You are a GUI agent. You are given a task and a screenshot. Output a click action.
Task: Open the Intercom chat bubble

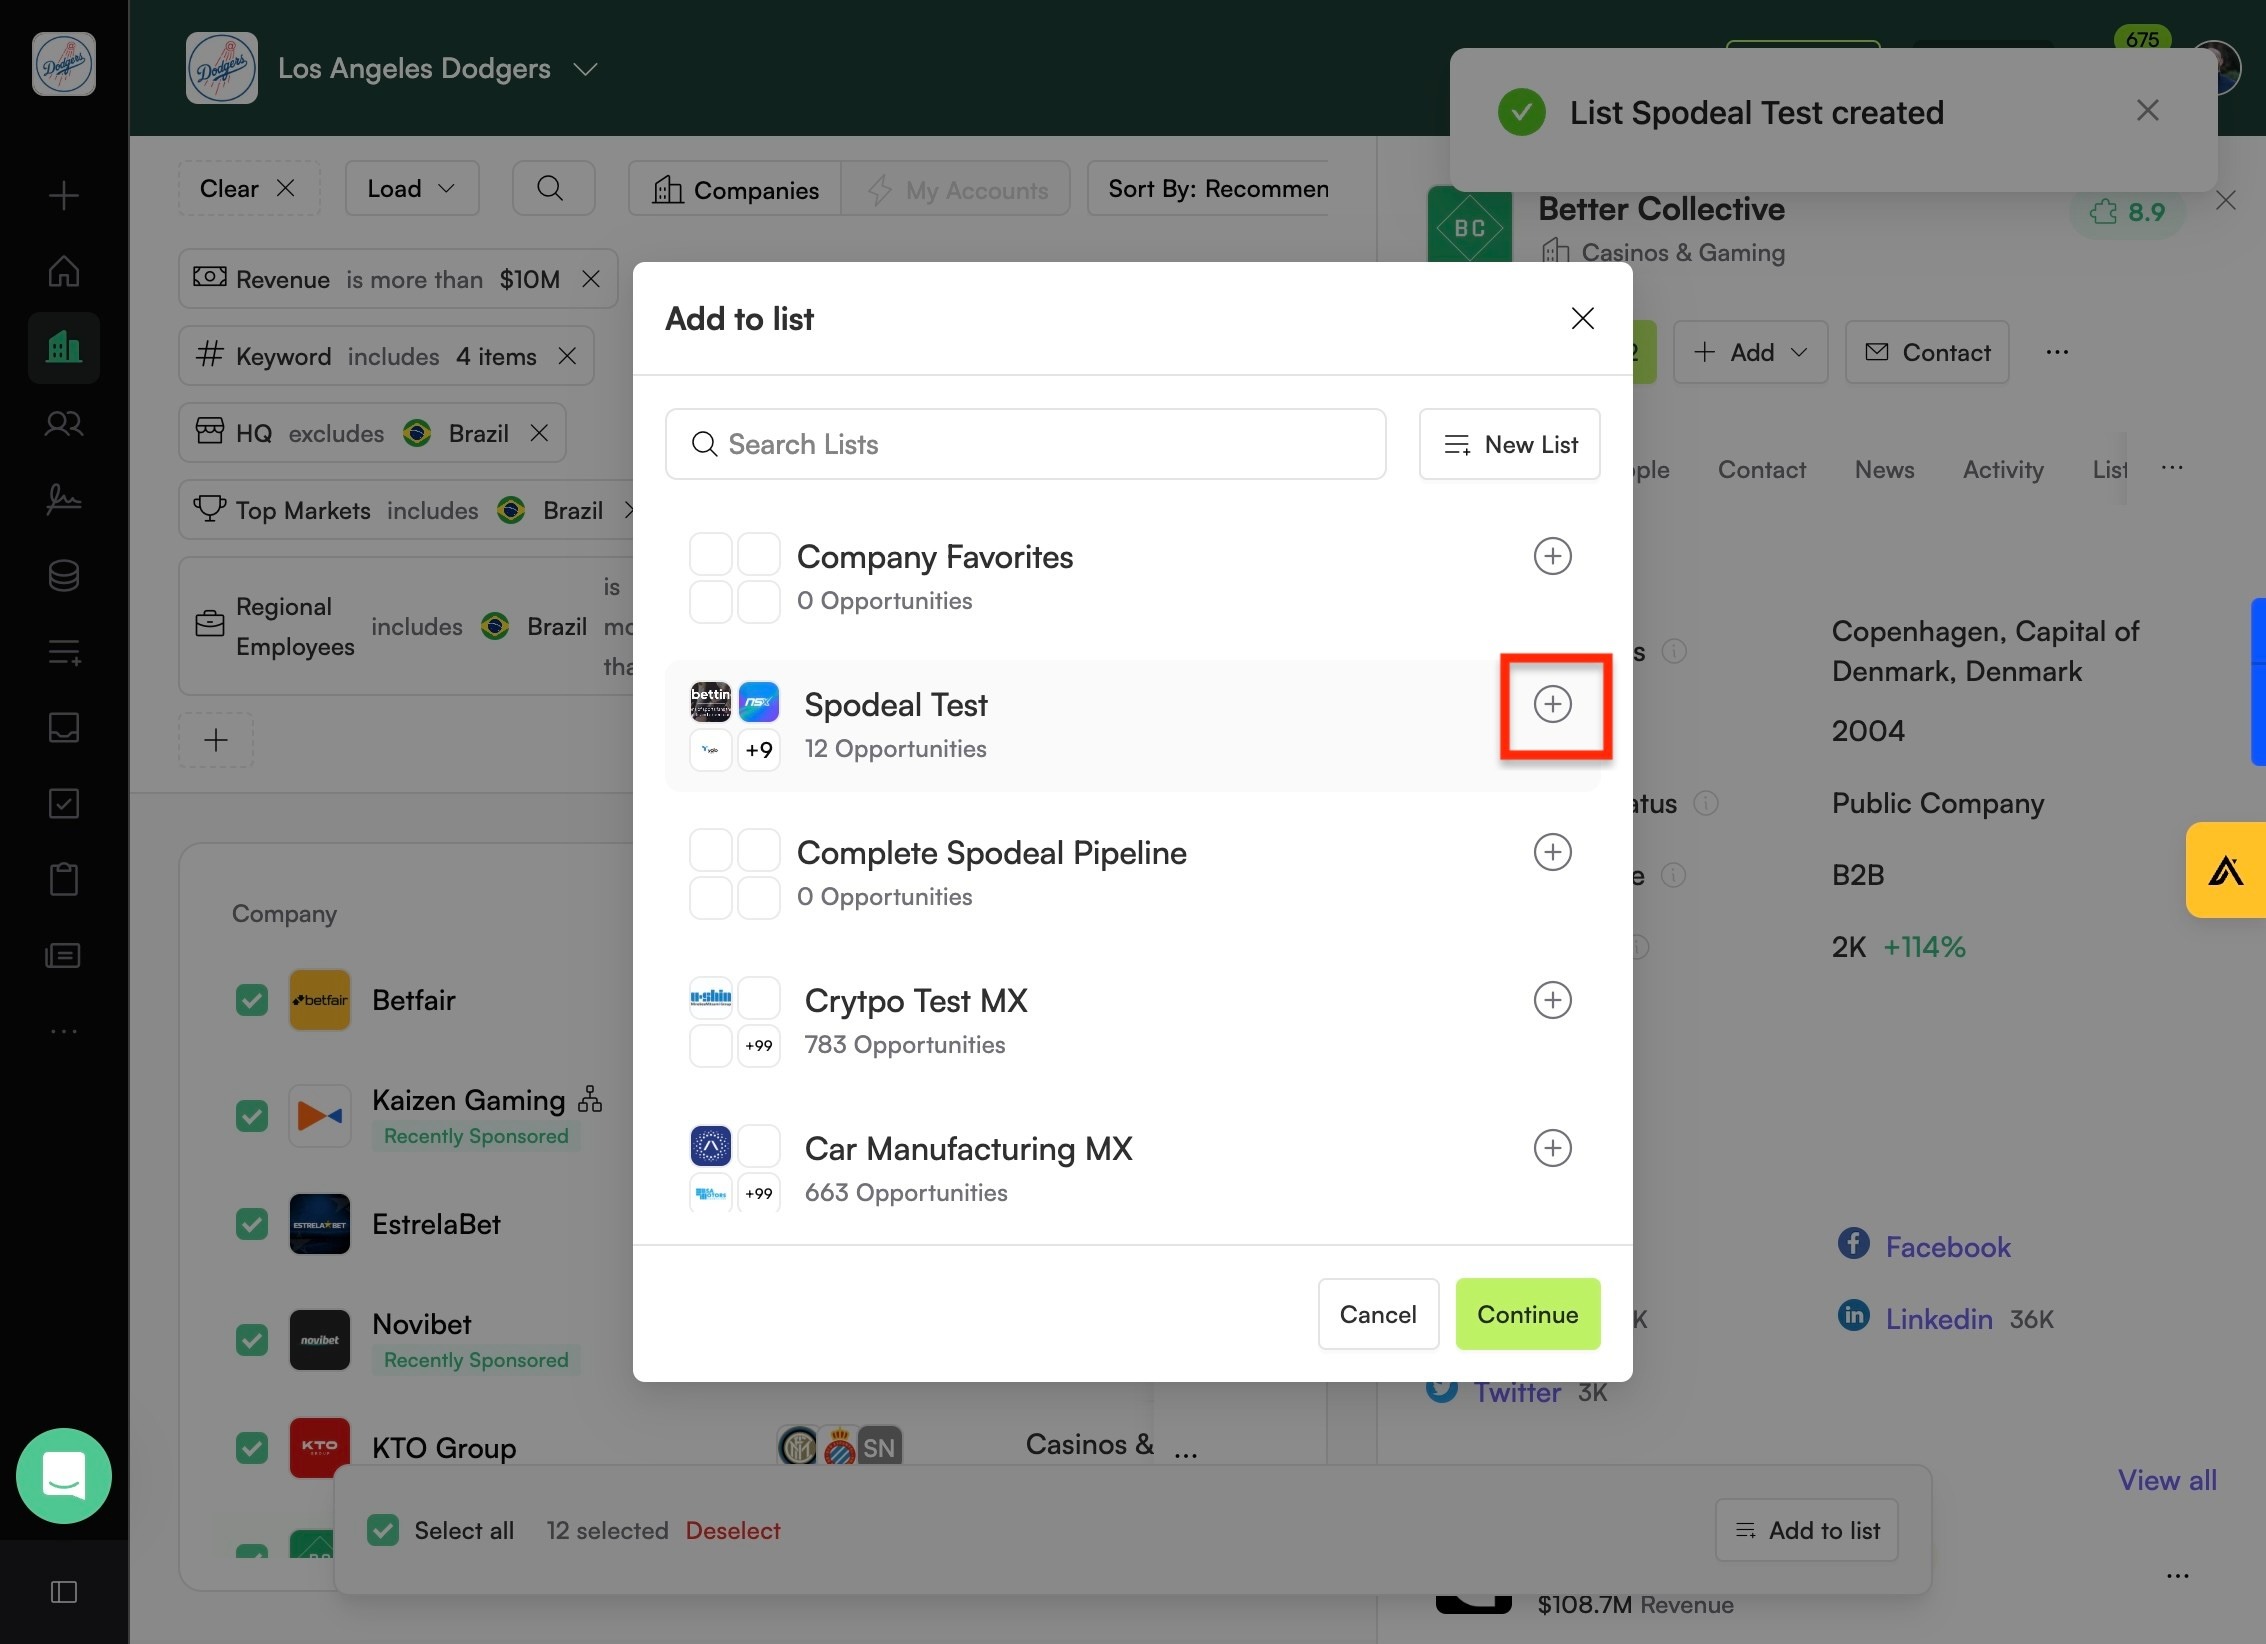coord(64,1476)
